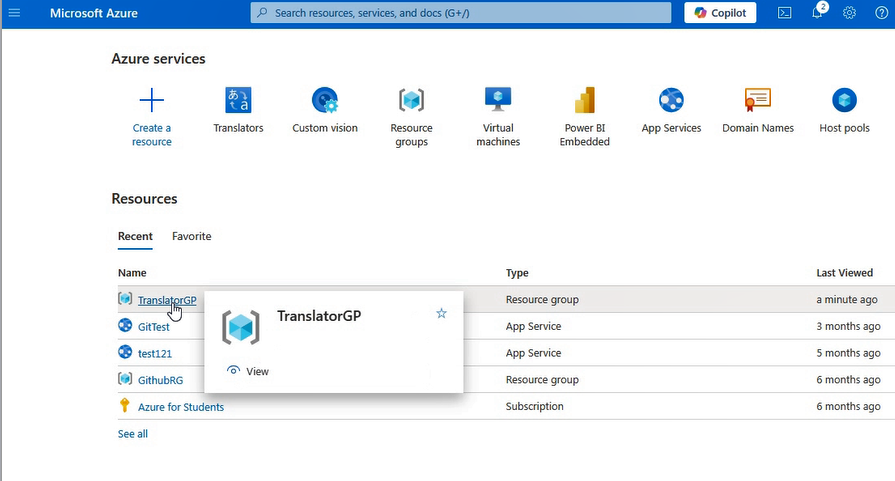The height and width of the screenshot is (481, 895).
Task: Click the Domain Names label
Action: [x=758, y=128]
